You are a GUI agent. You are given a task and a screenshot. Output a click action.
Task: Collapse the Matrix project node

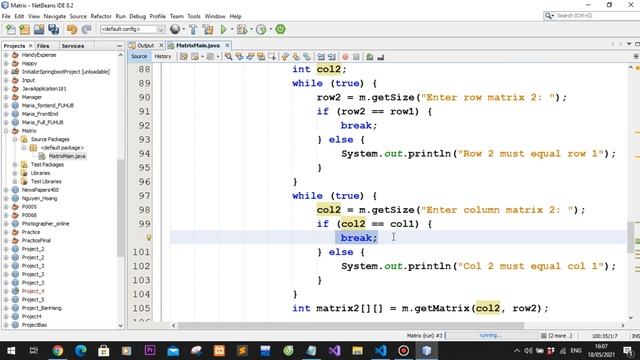(6, 131)
